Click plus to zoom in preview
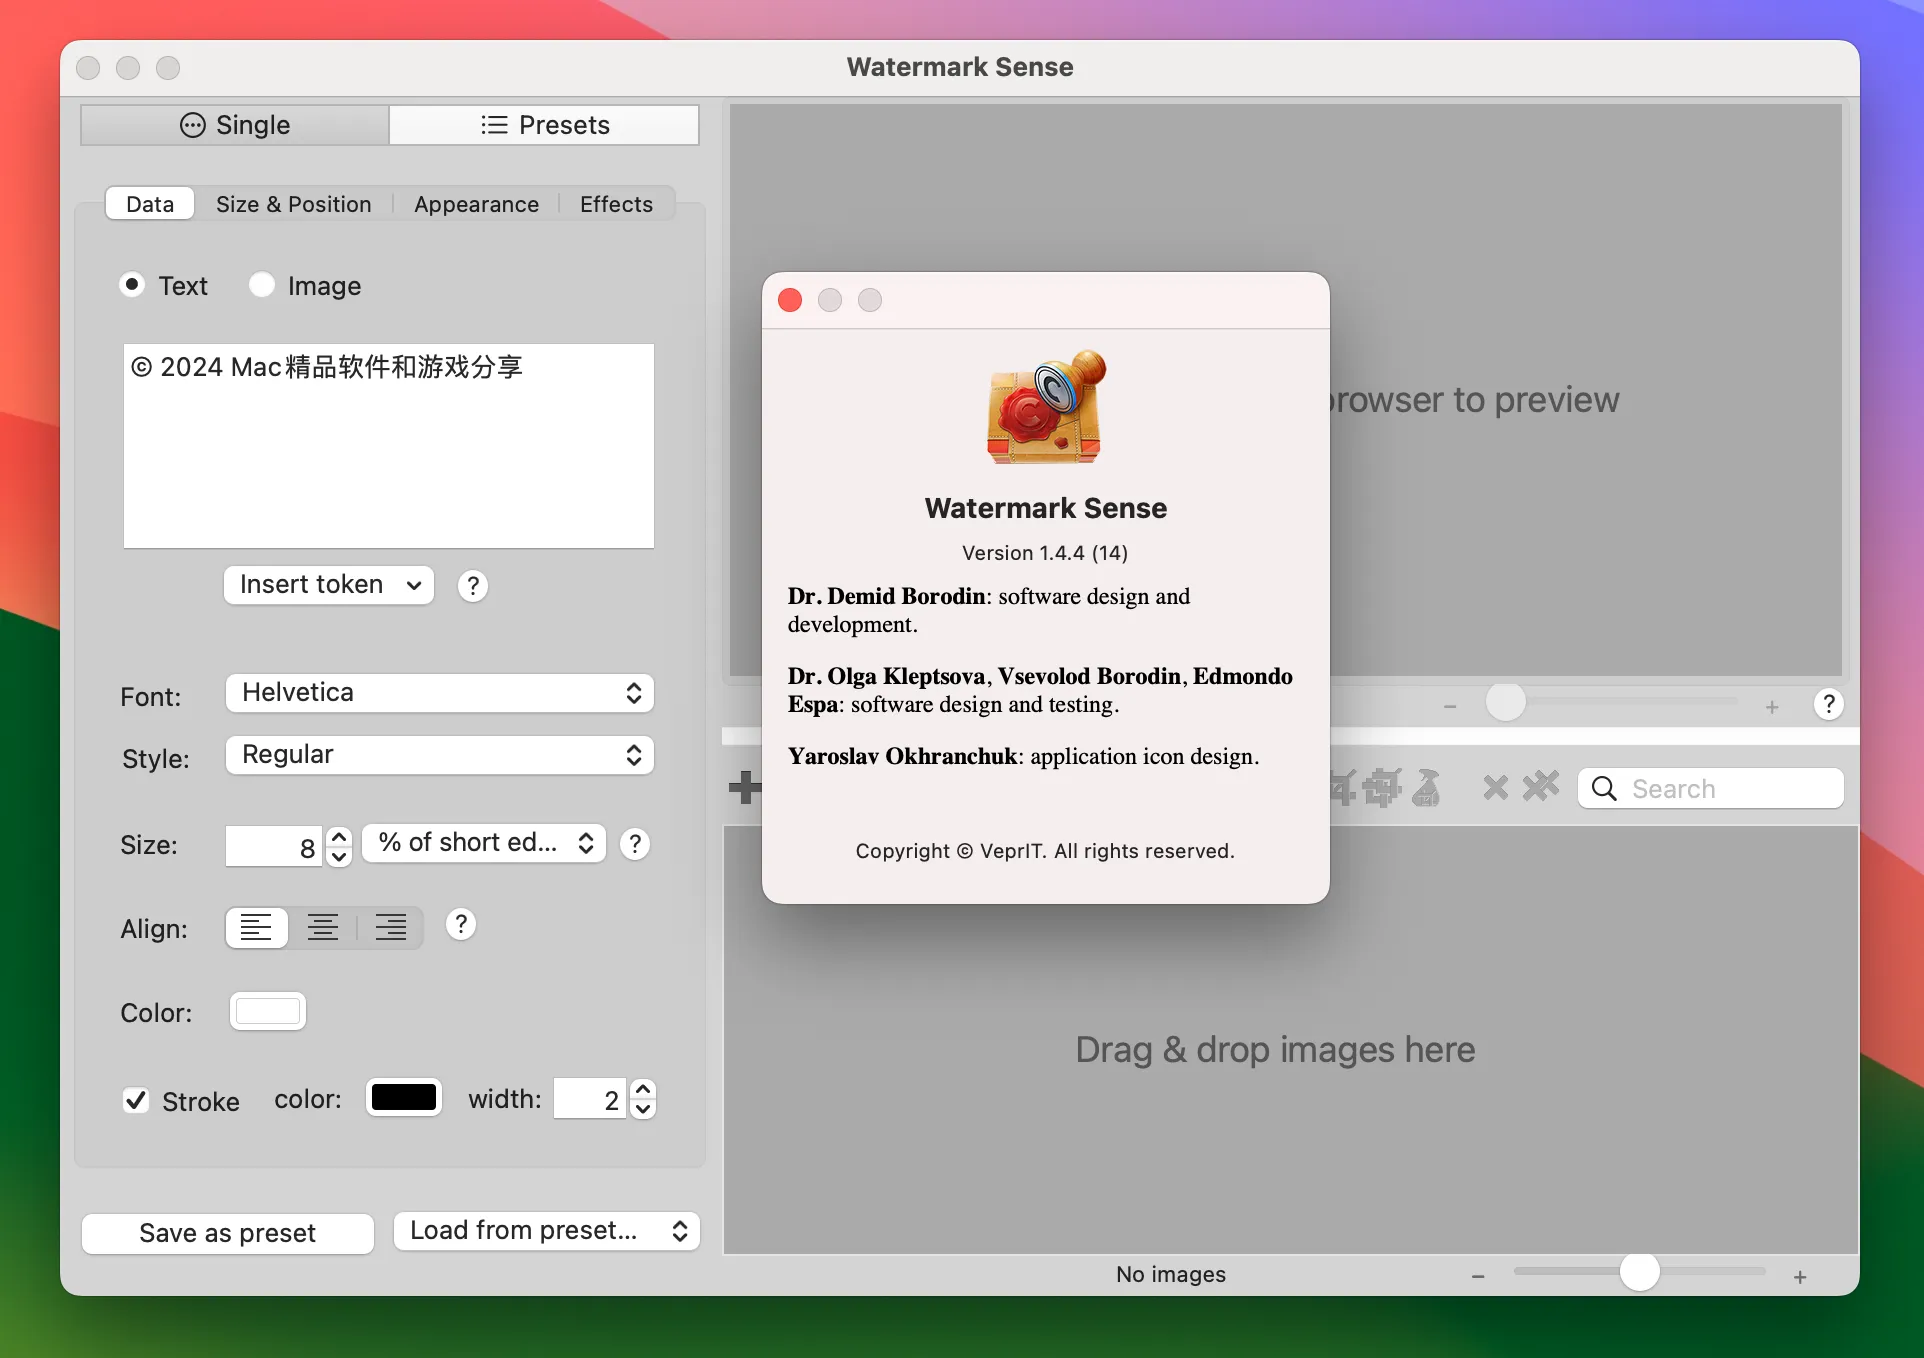 point(1772,707)
